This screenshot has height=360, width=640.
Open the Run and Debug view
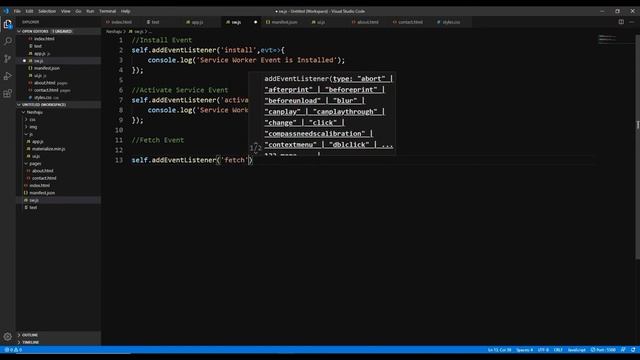pyautogui.click(x=8, y=76)
